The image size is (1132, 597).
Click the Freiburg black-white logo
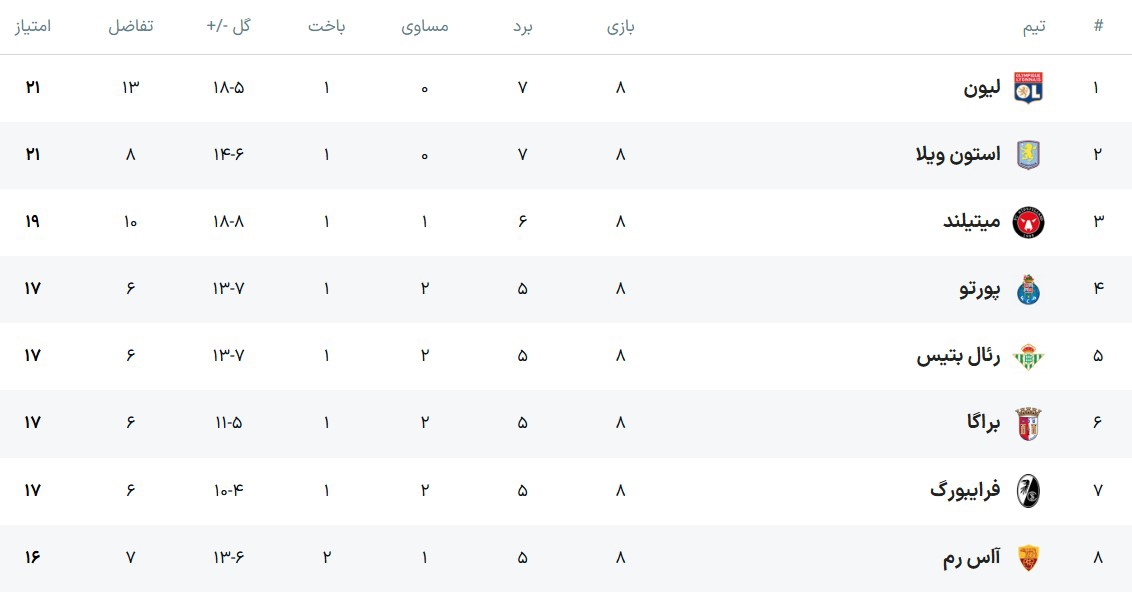click(x=1028, y=490)
